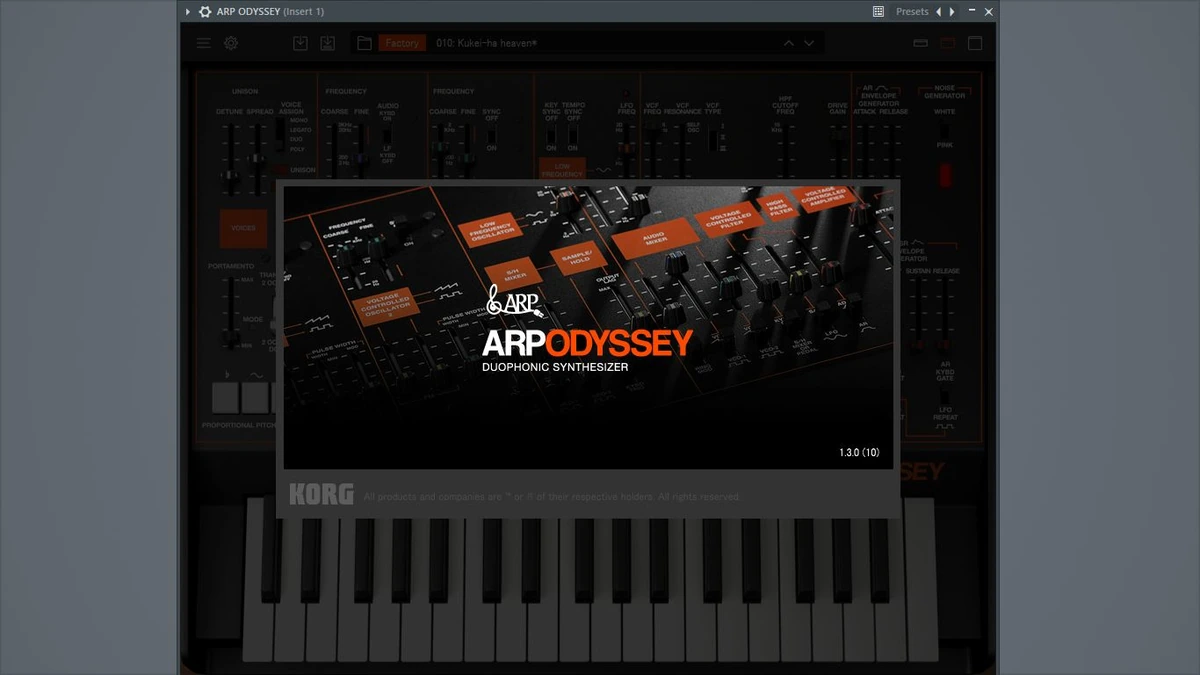This screenshot has width=1200, height=675.
Task: Open the preset name field 010: Kukei-ha heaven
Action: (600, 43)
